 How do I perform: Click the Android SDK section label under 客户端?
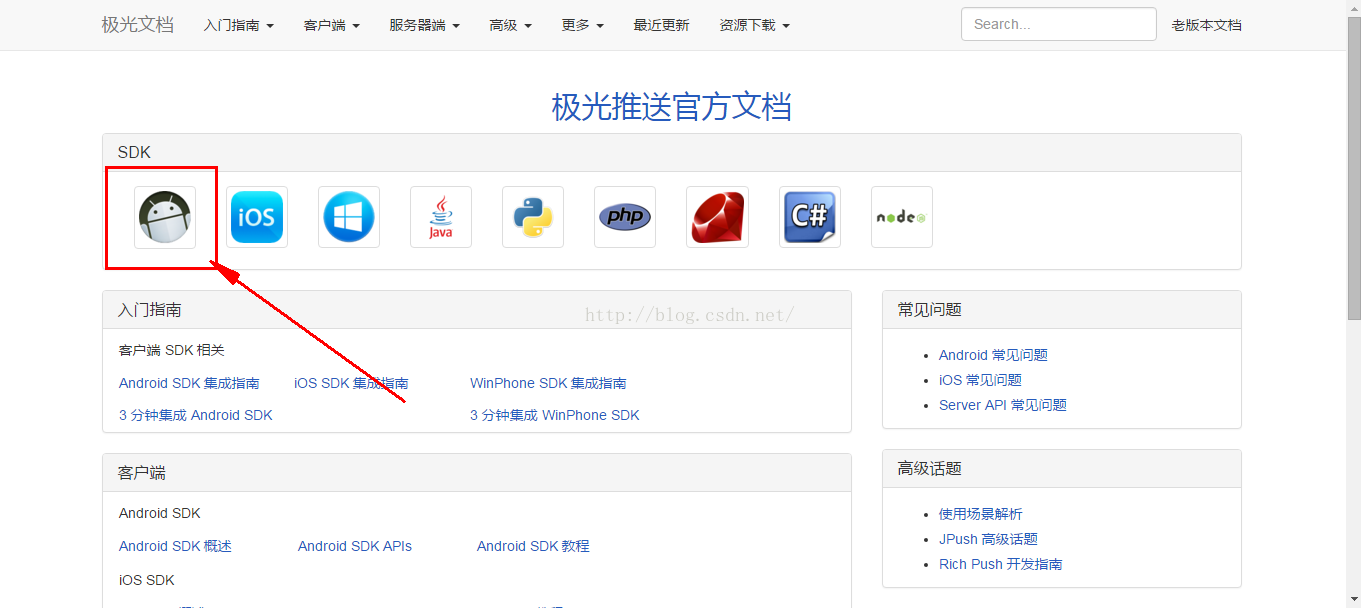[160, 513]
